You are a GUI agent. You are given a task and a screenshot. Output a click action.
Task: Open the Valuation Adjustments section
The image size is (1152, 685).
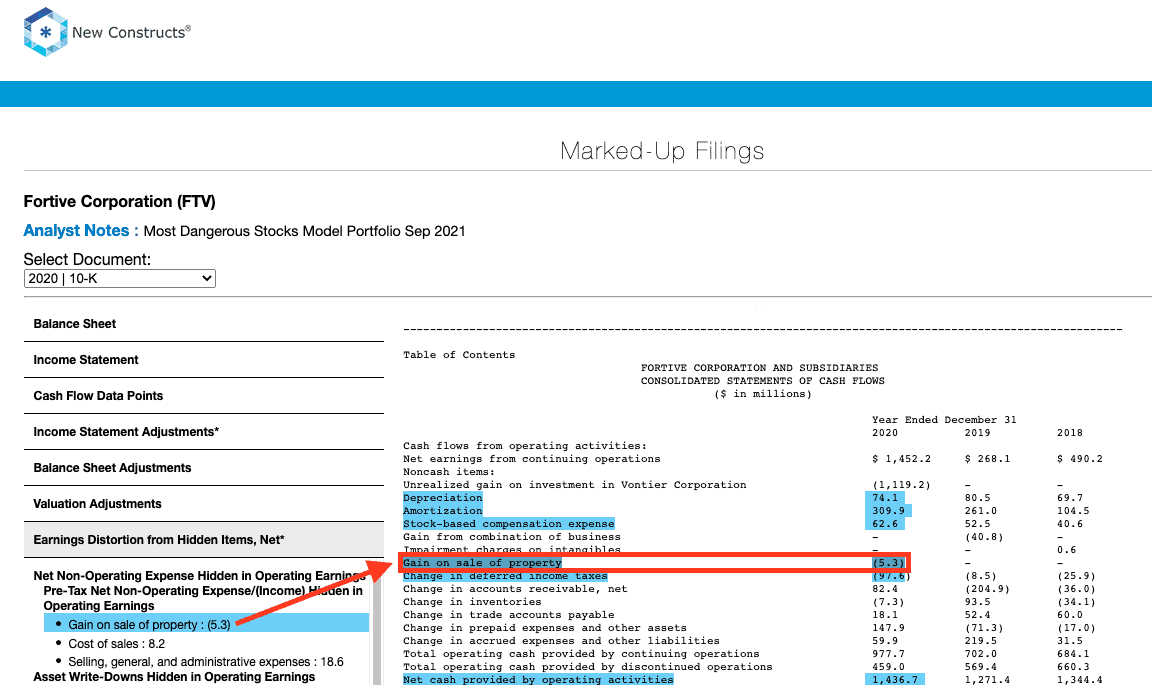204,504
